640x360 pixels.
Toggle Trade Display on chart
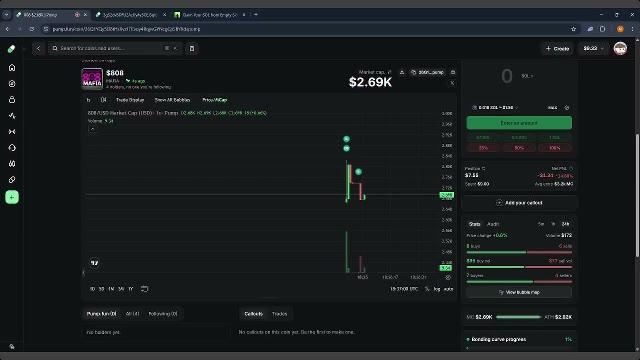click(130, 100)
